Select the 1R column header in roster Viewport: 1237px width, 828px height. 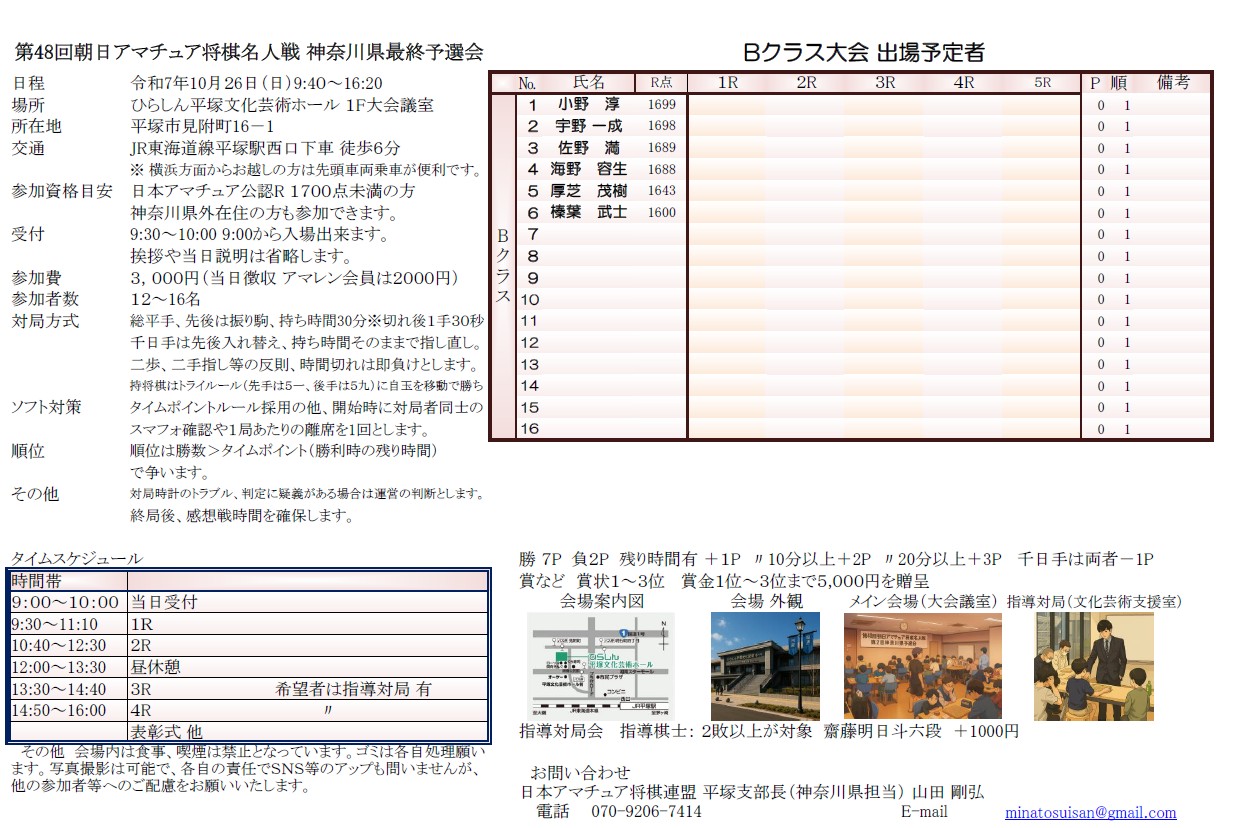pos(727,83)
